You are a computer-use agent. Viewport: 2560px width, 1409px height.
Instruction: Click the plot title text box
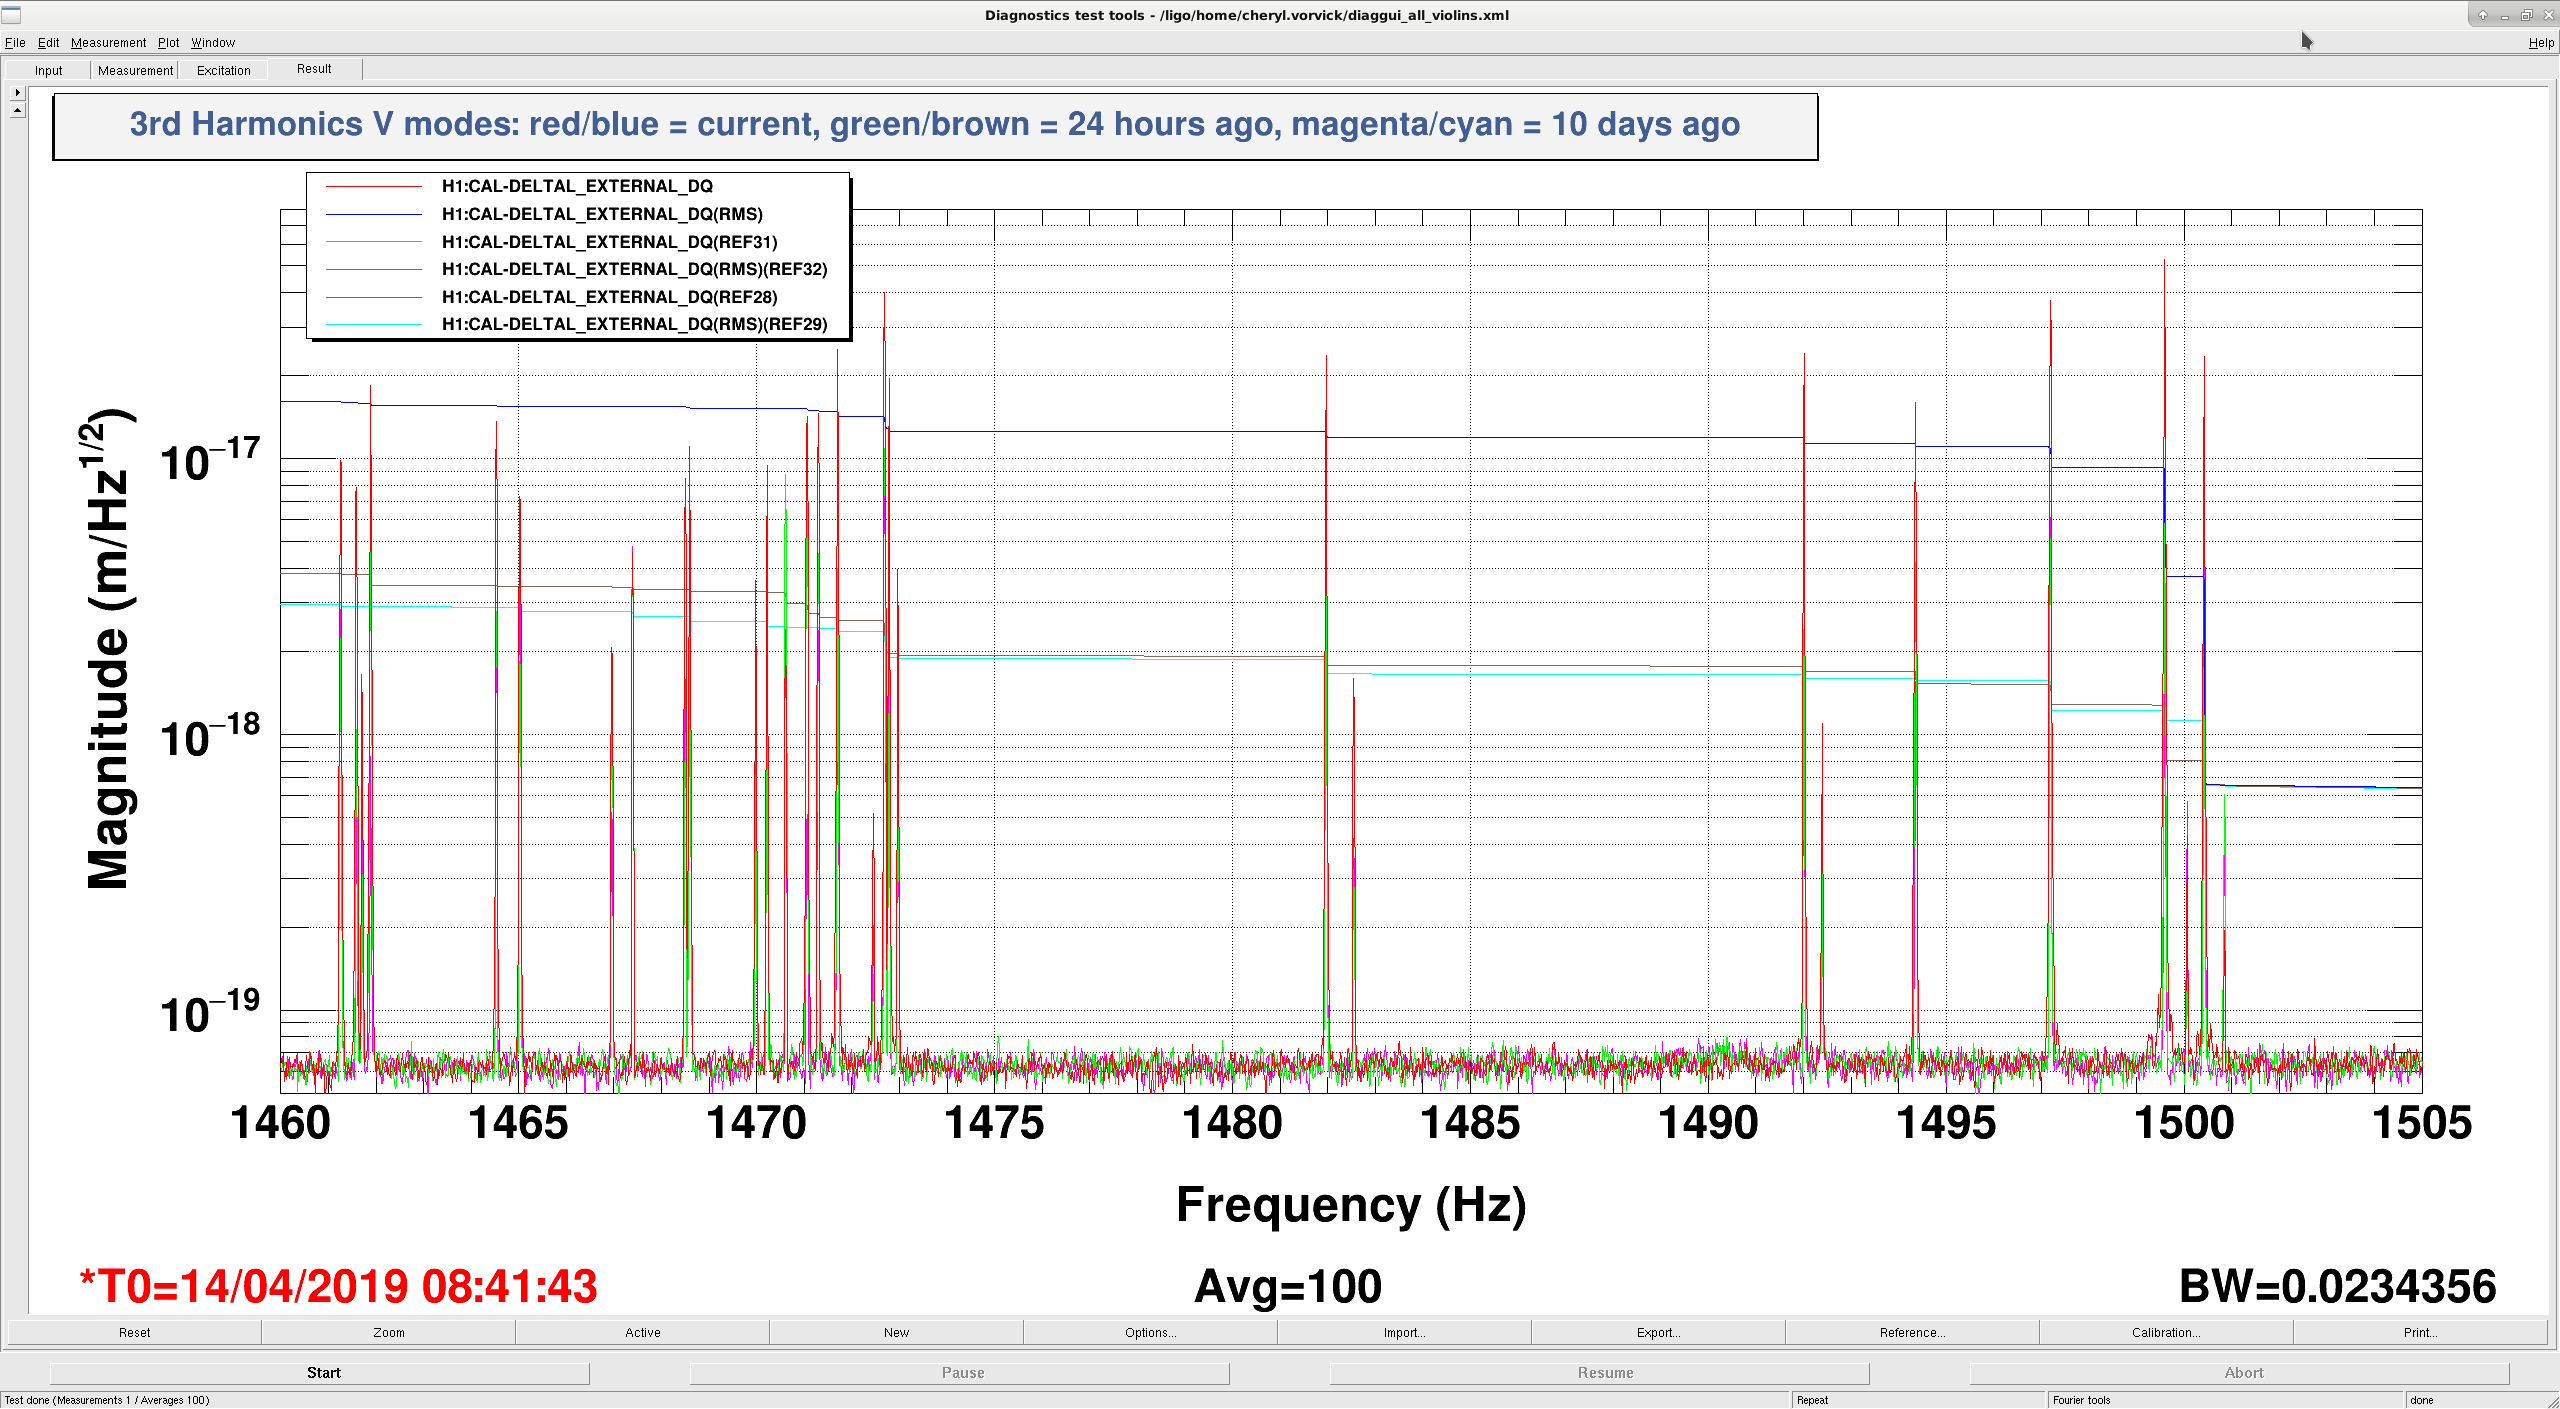935,126
